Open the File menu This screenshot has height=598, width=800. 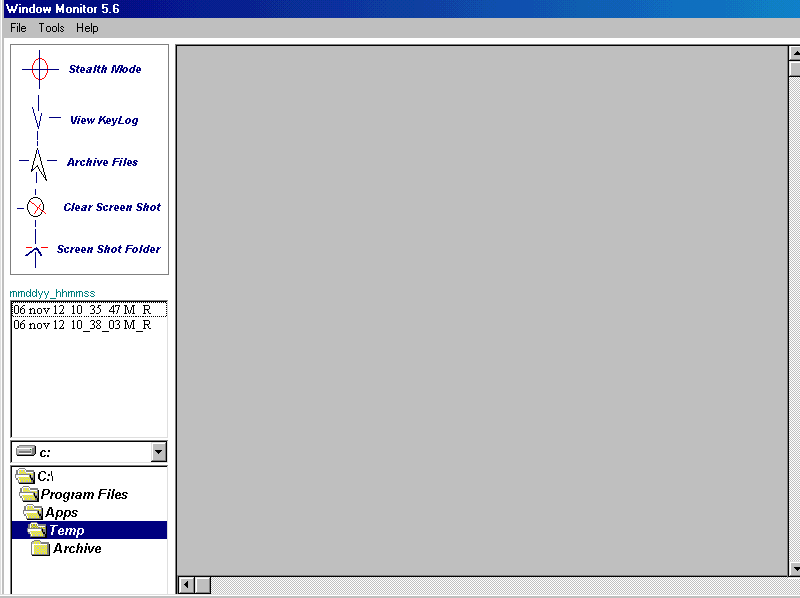coord(17,28)
